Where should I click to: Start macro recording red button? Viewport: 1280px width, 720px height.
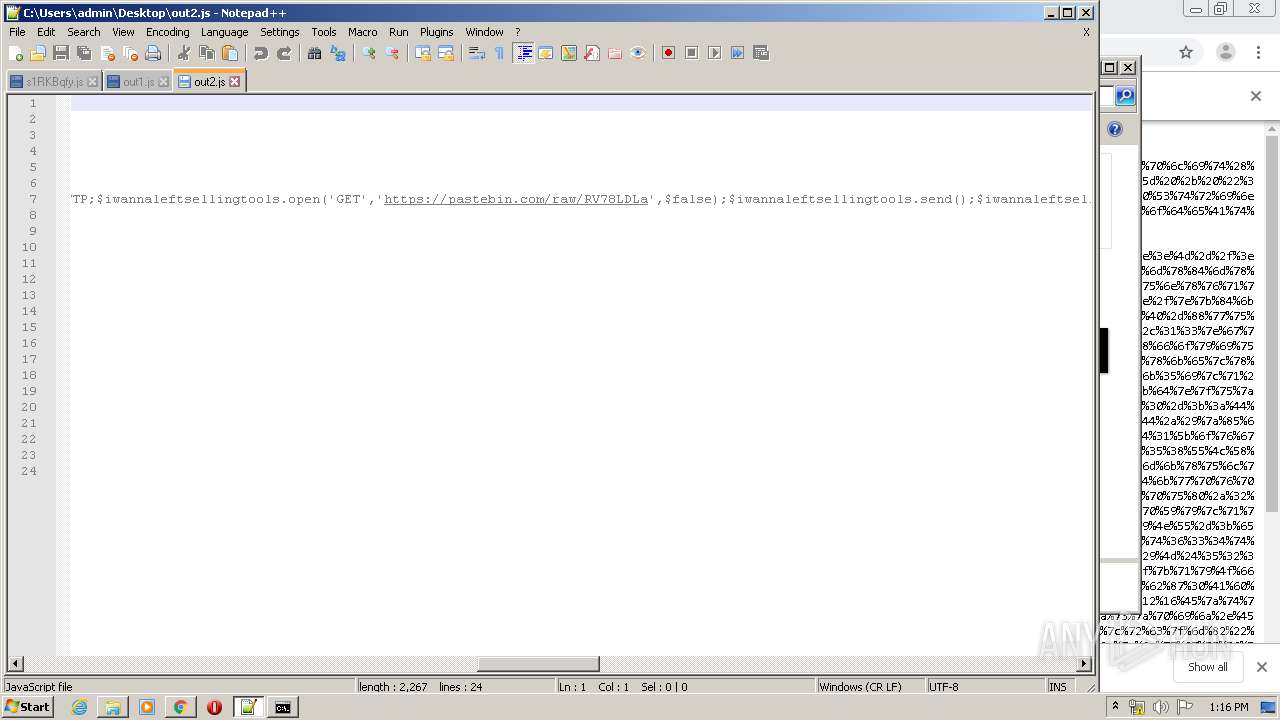click(668, 53)
